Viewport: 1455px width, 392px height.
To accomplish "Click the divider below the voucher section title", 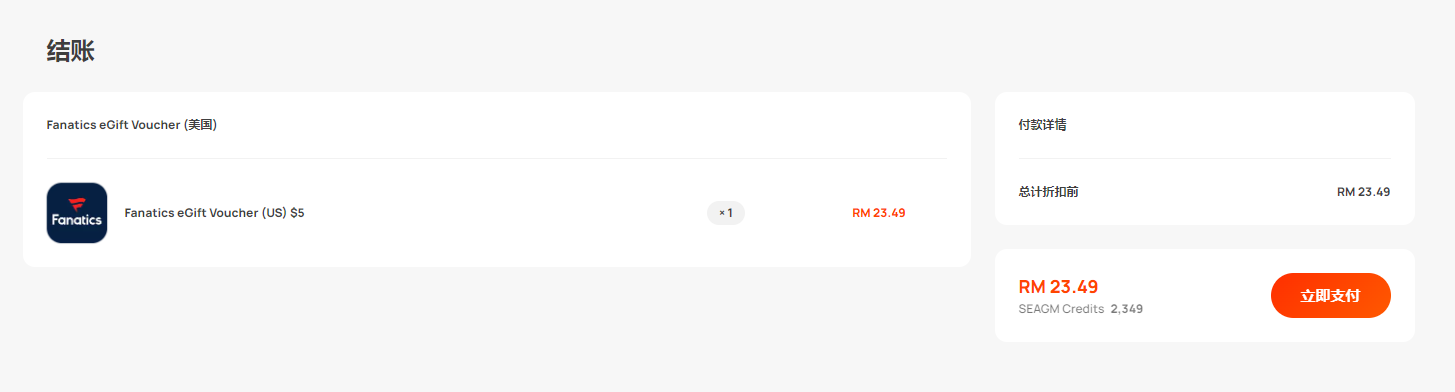I will click(x=497, y=158).
